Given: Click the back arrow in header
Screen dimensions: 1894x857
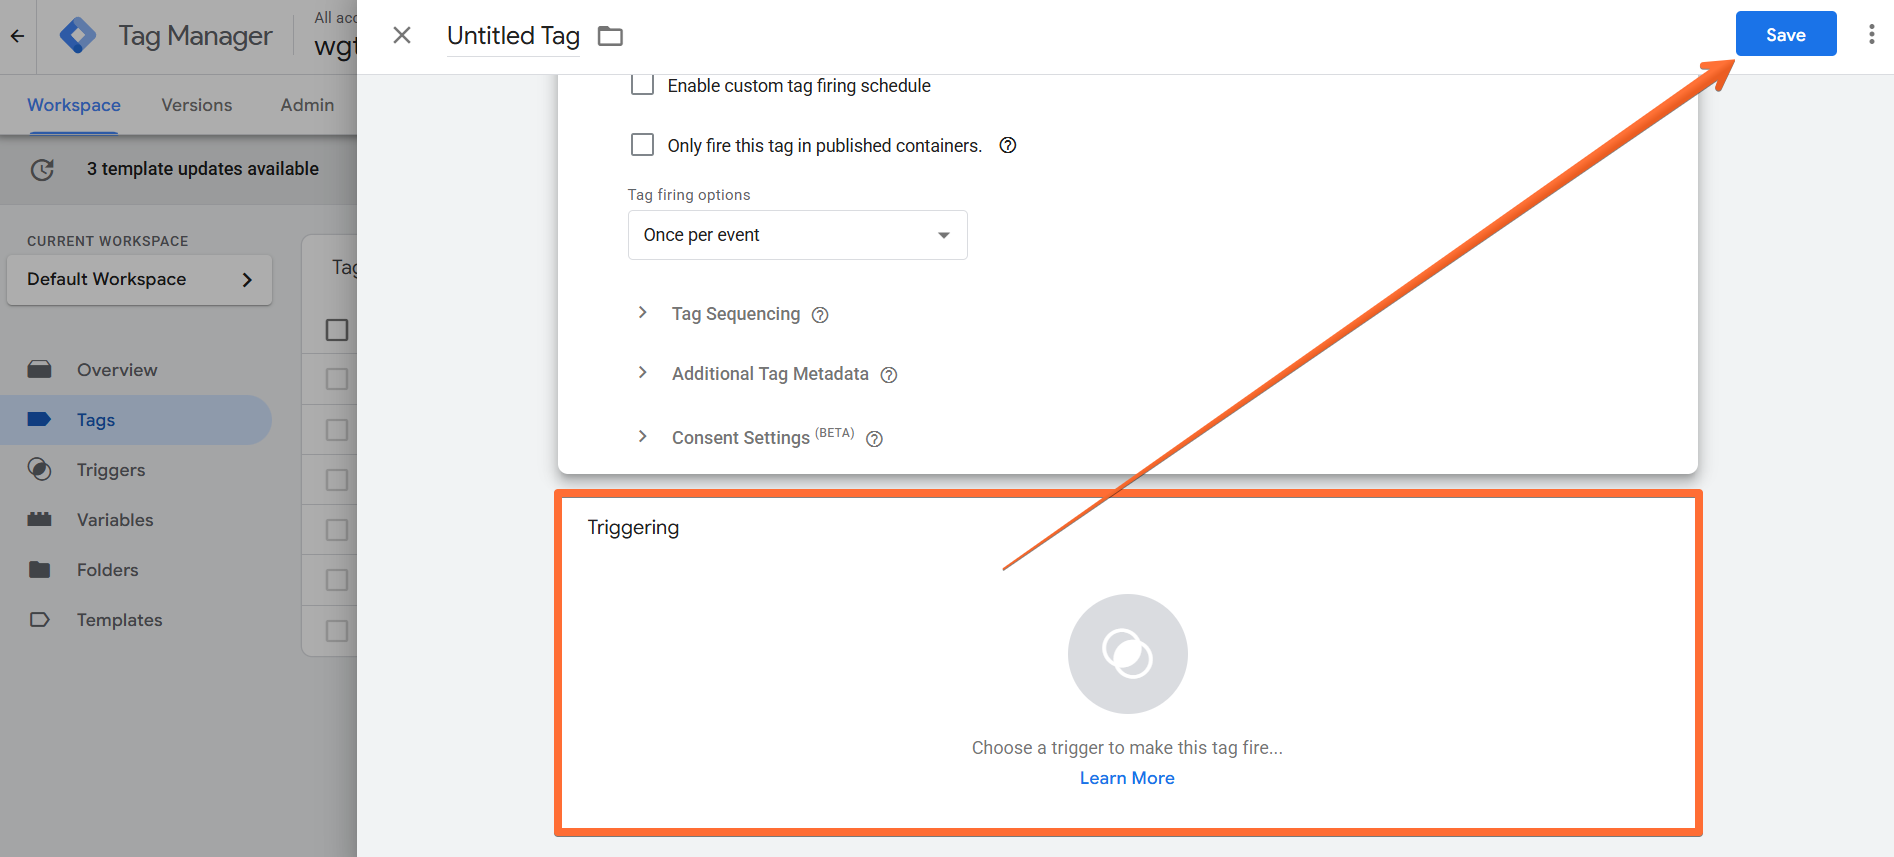Looking at the screenshot, I should 18,36.
